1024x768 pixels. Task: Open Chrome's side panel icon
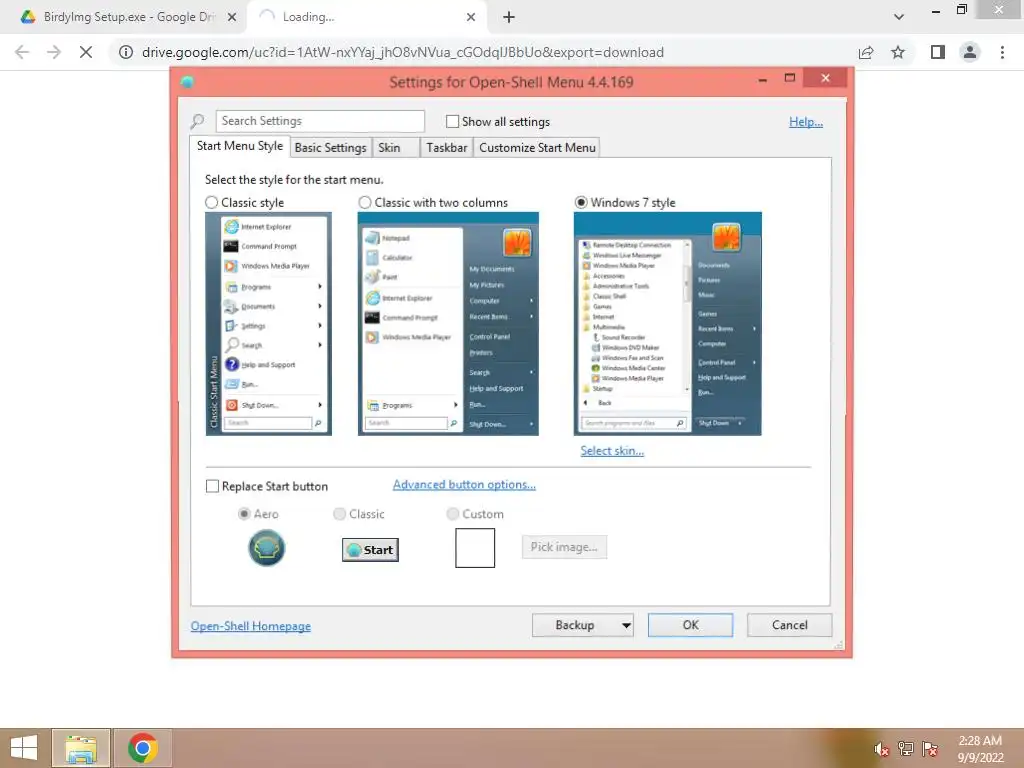point(938,52)
